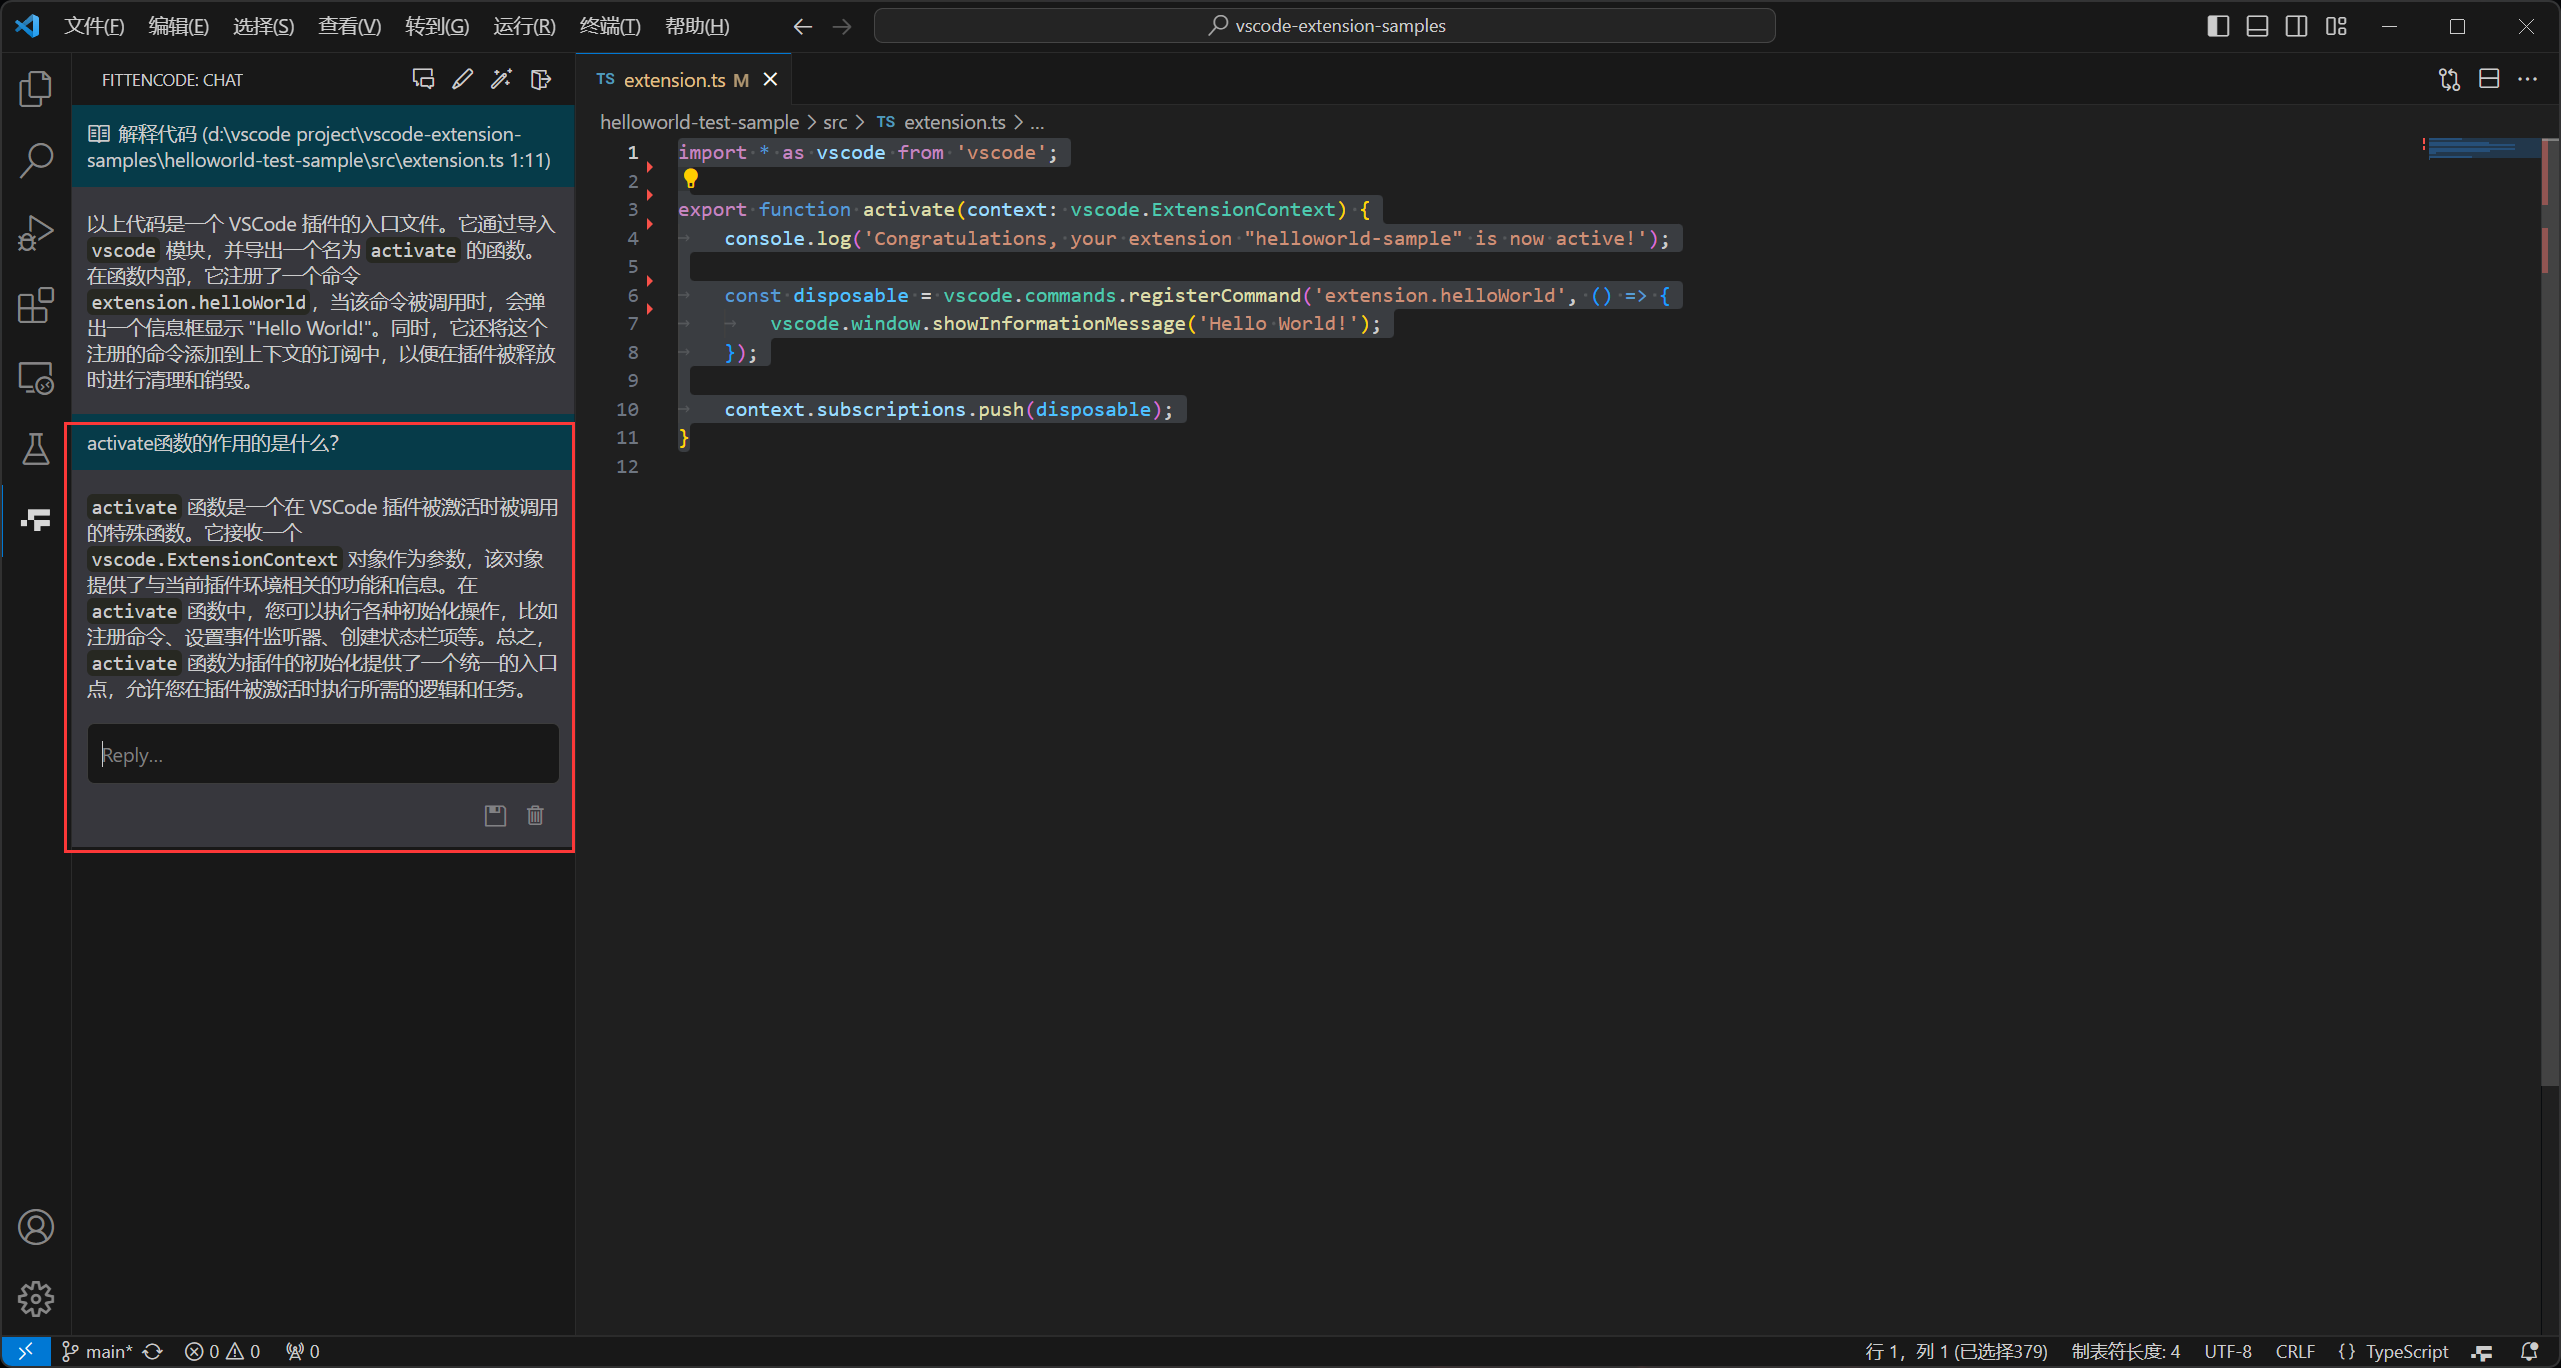Toggle the secondary side bar visibility
This screenshot has width=2561, height=1368.
click(x=2297, y=26)
